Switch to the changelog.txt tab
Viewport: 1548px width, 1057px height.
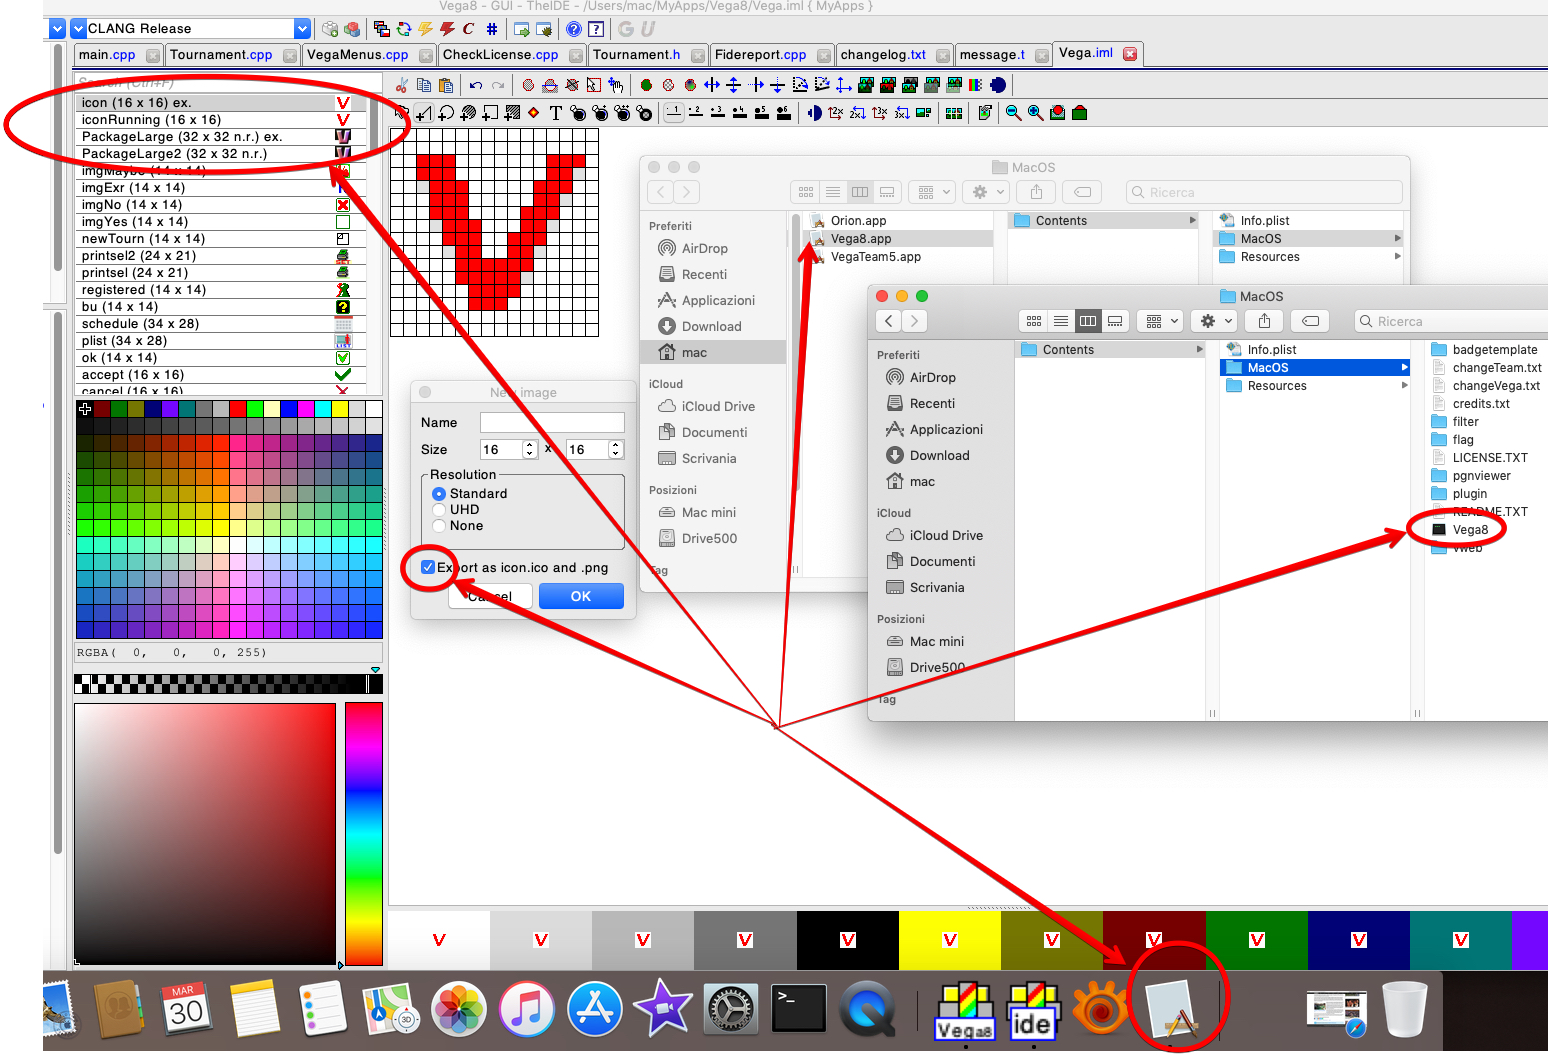[x=883, y=55]
